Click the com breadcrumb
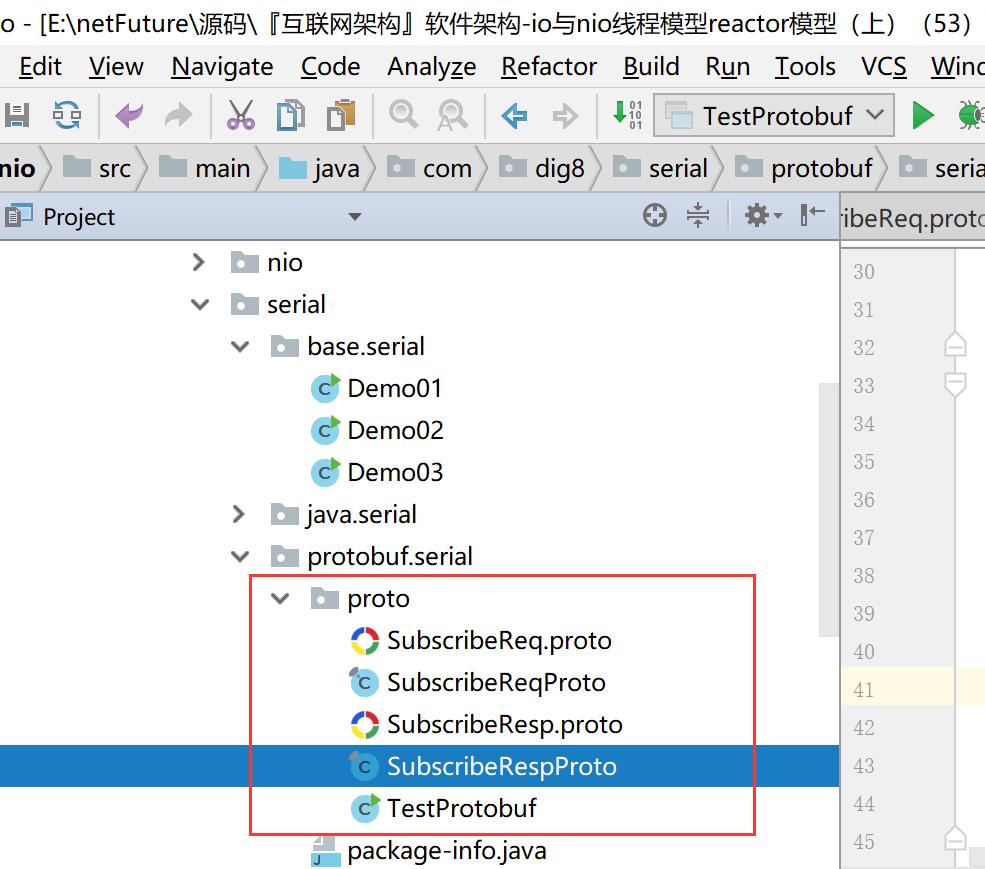Image resolution: width=985 pixels, height=869 pixels. click(x=429, y=168)
